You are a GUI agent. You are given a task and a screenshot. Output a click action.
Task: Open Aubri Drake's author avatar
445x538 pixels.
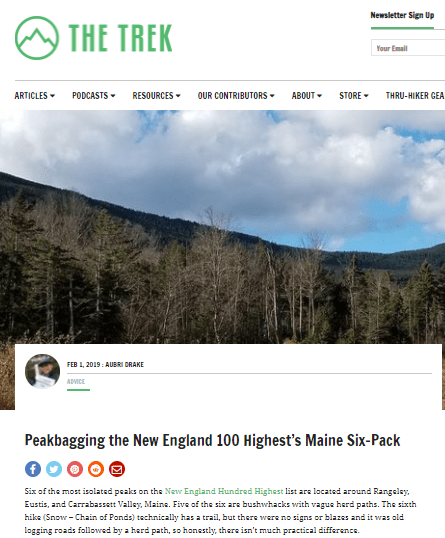pos(43,371)
